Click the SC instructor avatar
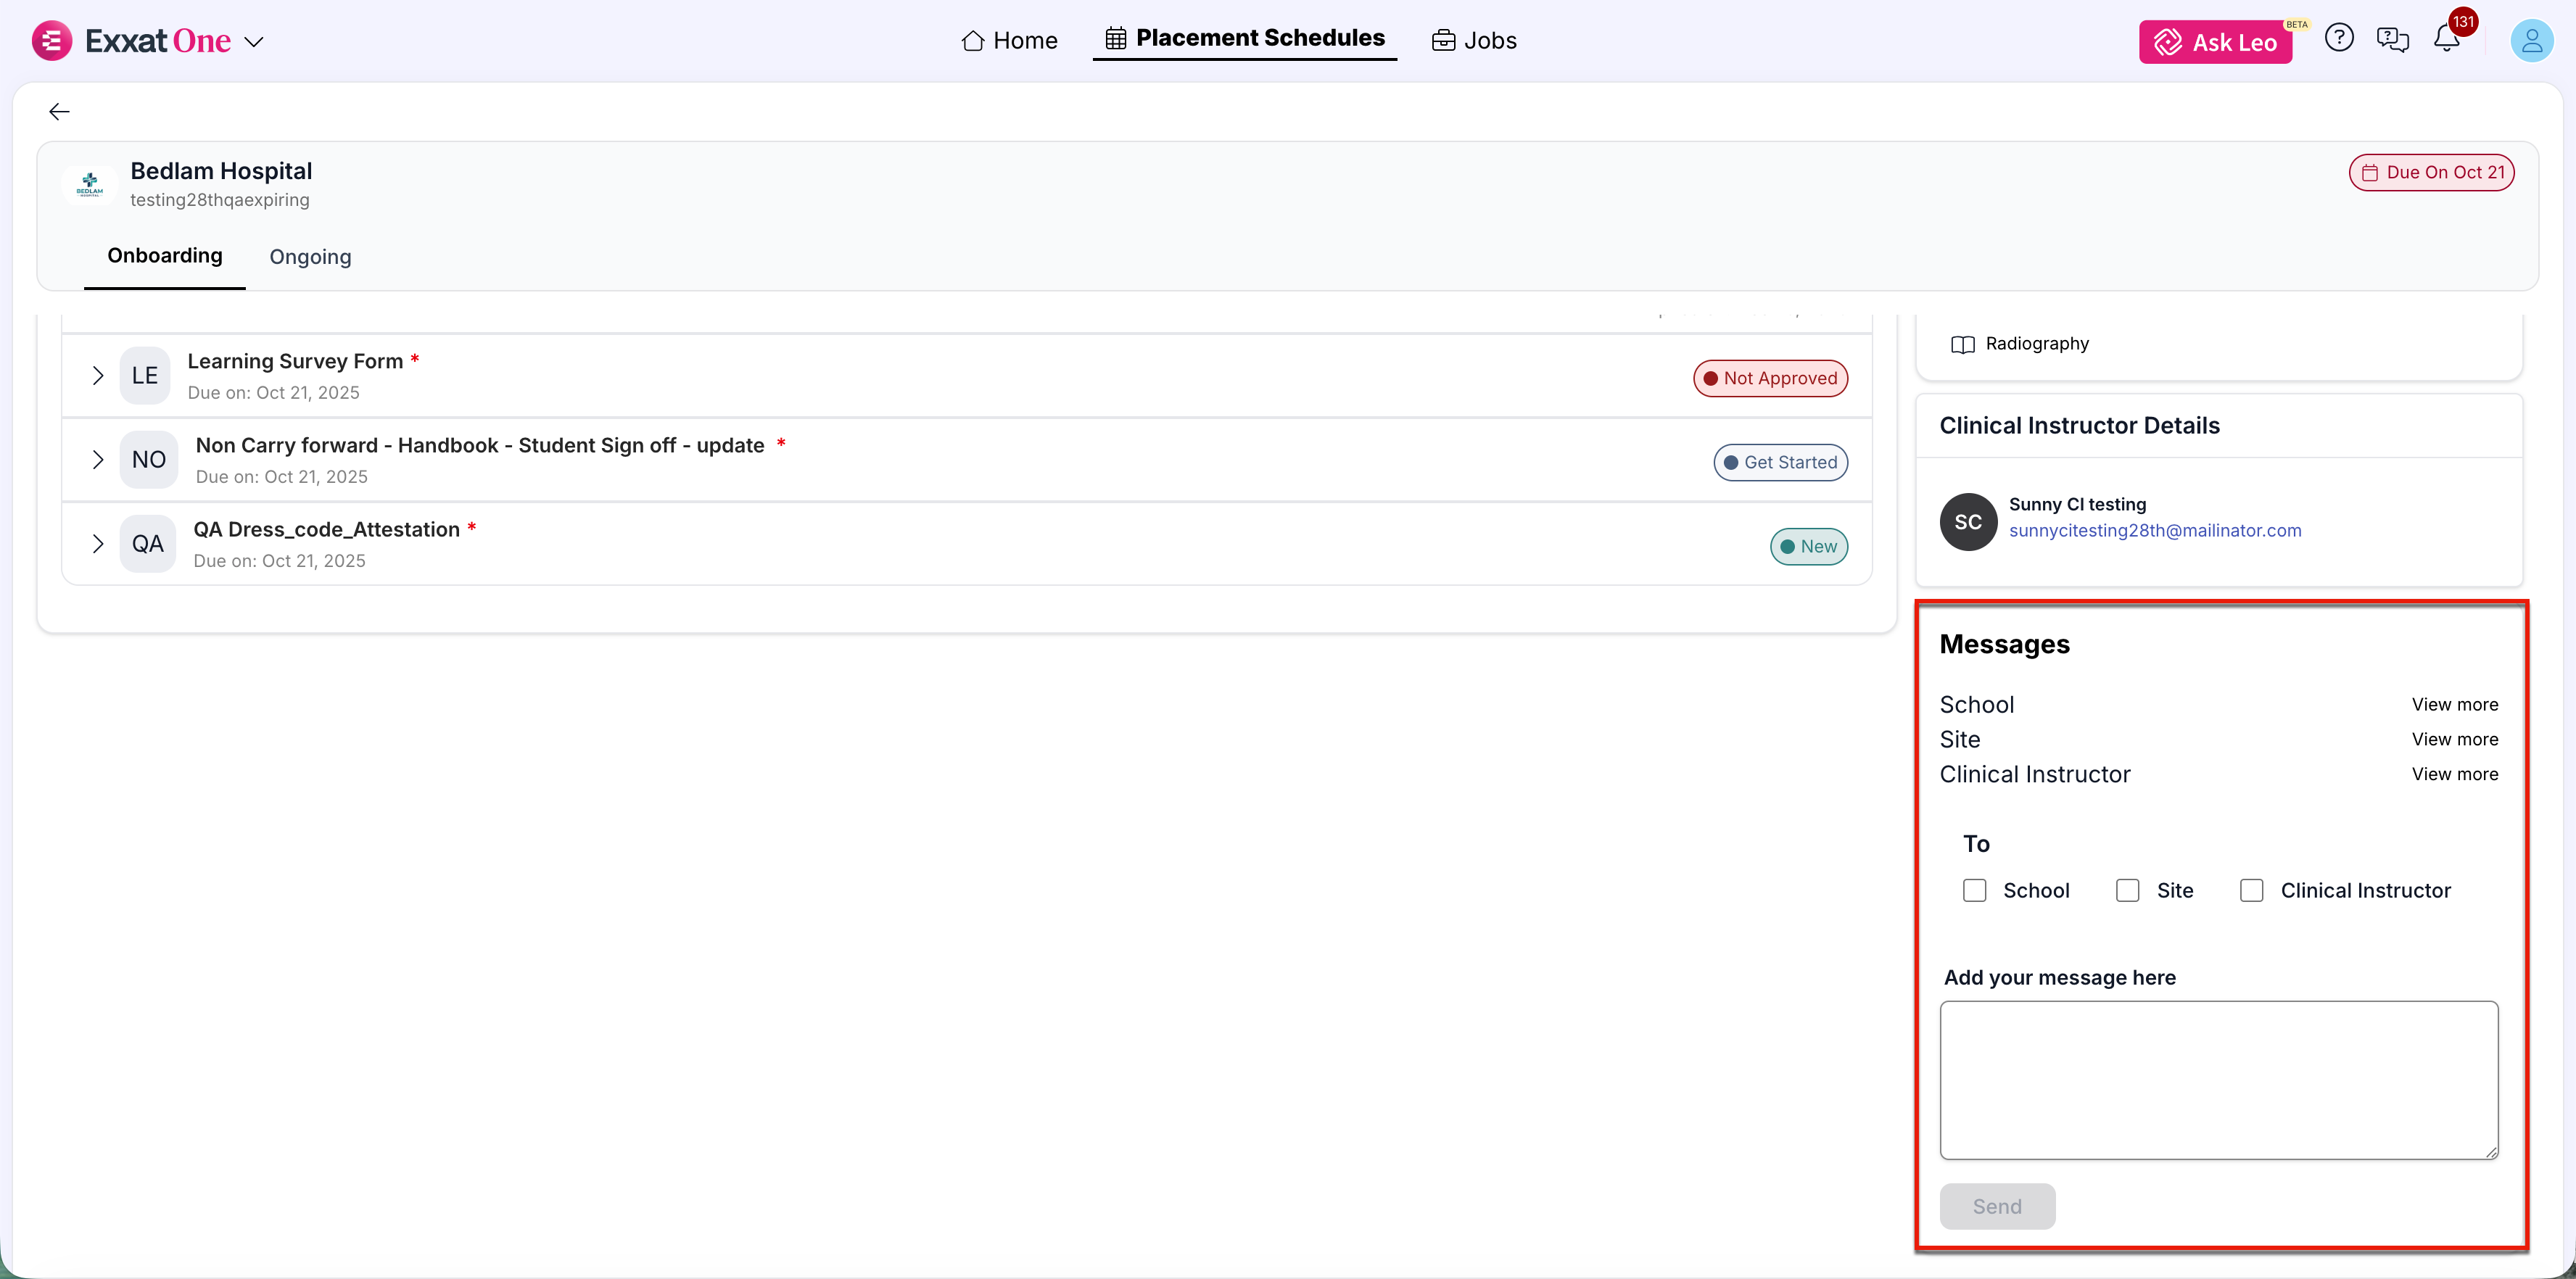 click(1968, 522)
